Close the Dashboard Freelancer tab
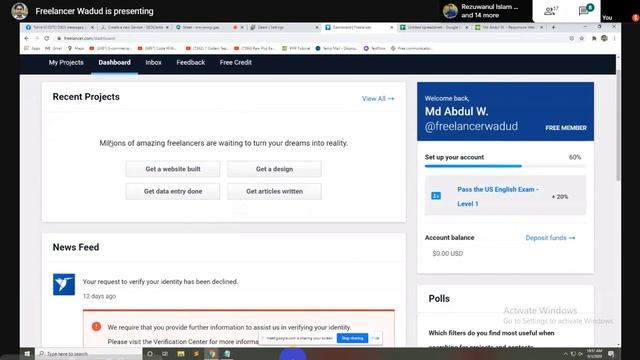This screenshot has width=640, height=360. click(x=391, y=27)
